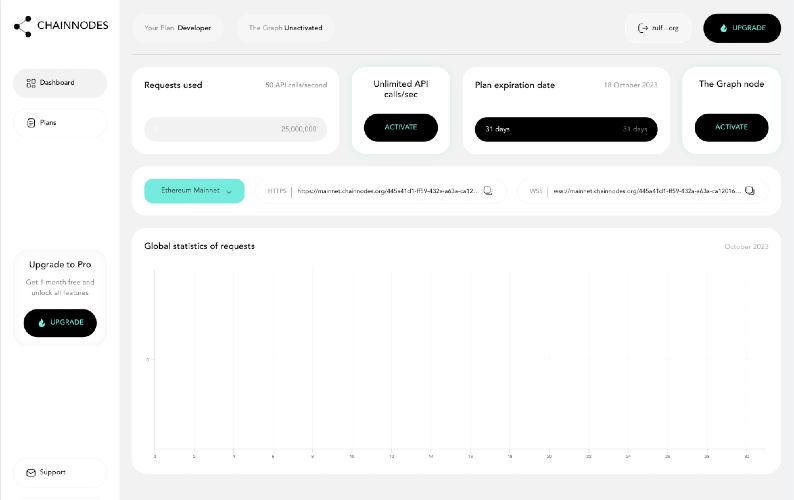
Task: Click the Your Plan Developer pill
Action: tap(177, 28)
